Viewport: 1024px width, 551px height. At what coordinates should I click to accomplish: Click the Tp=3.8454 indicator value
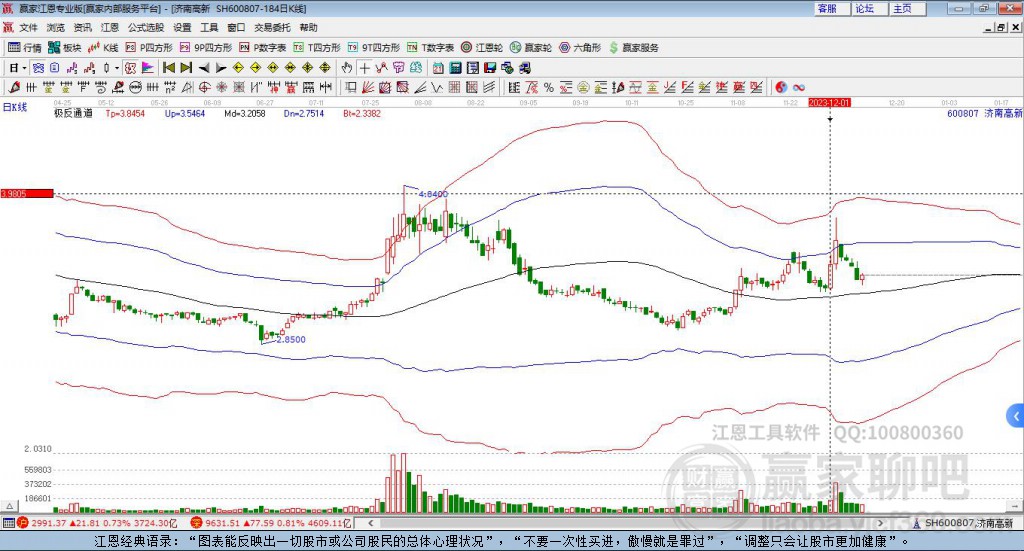(125, 113)
